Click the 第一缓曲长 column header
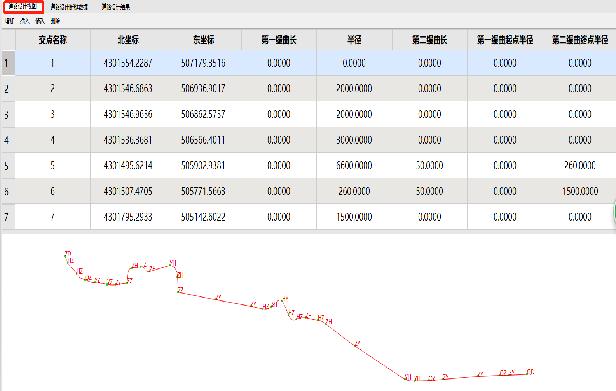Screen dimensions: 616x391 point(279,40)
